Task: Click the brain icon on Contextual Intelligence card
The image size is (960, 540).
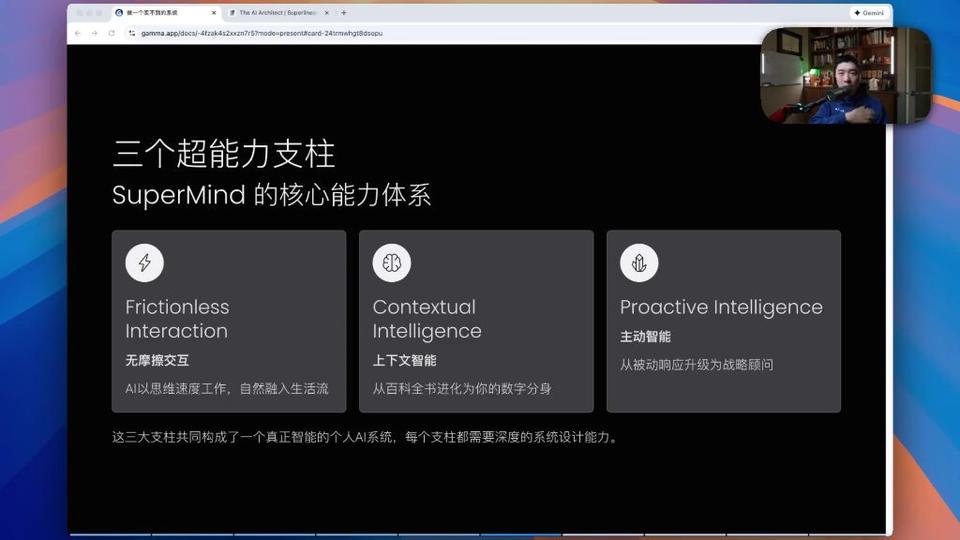Action: tap(392, 263)
